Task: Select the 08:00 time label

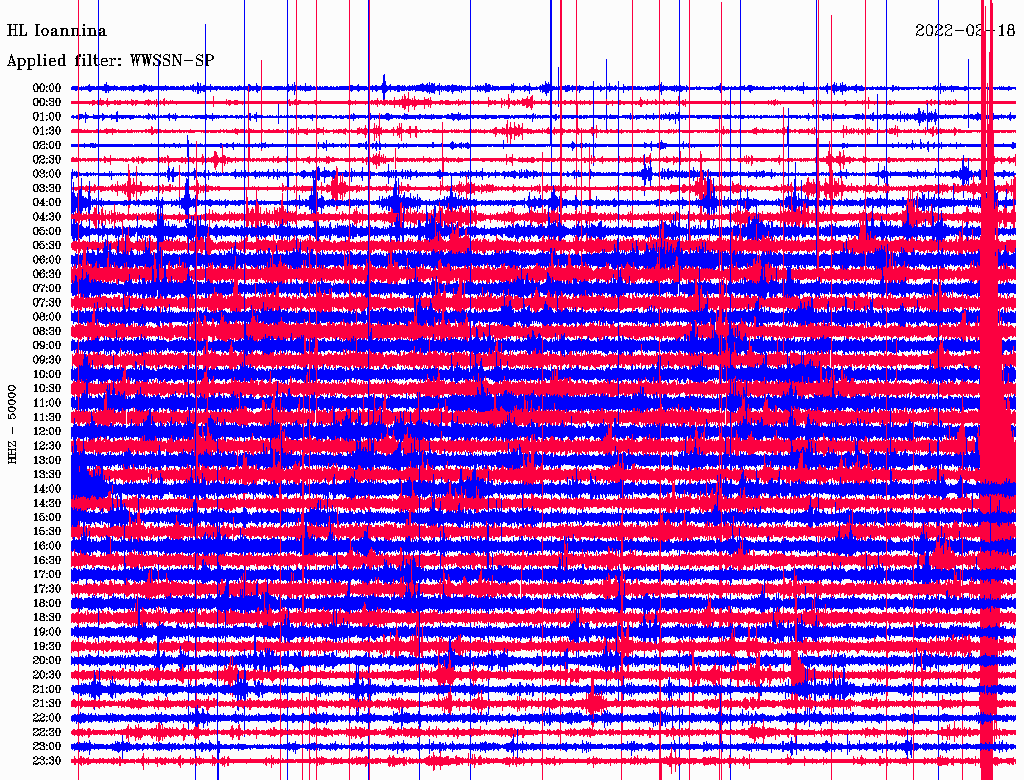Action: (x=47, y=317)
